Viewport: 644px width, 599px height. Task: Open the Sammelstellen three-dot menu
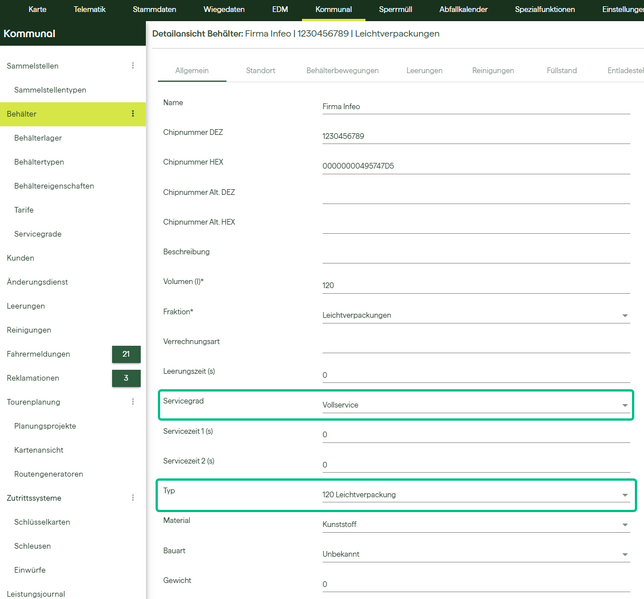(133, 66)
